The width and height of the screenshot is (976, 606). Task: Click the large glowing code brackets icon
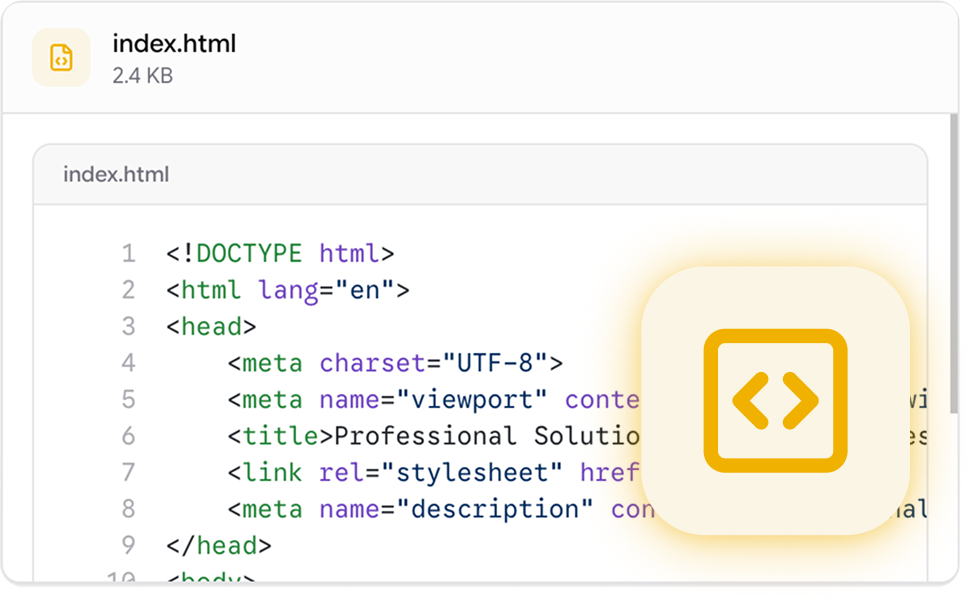(x=775, y=401)
